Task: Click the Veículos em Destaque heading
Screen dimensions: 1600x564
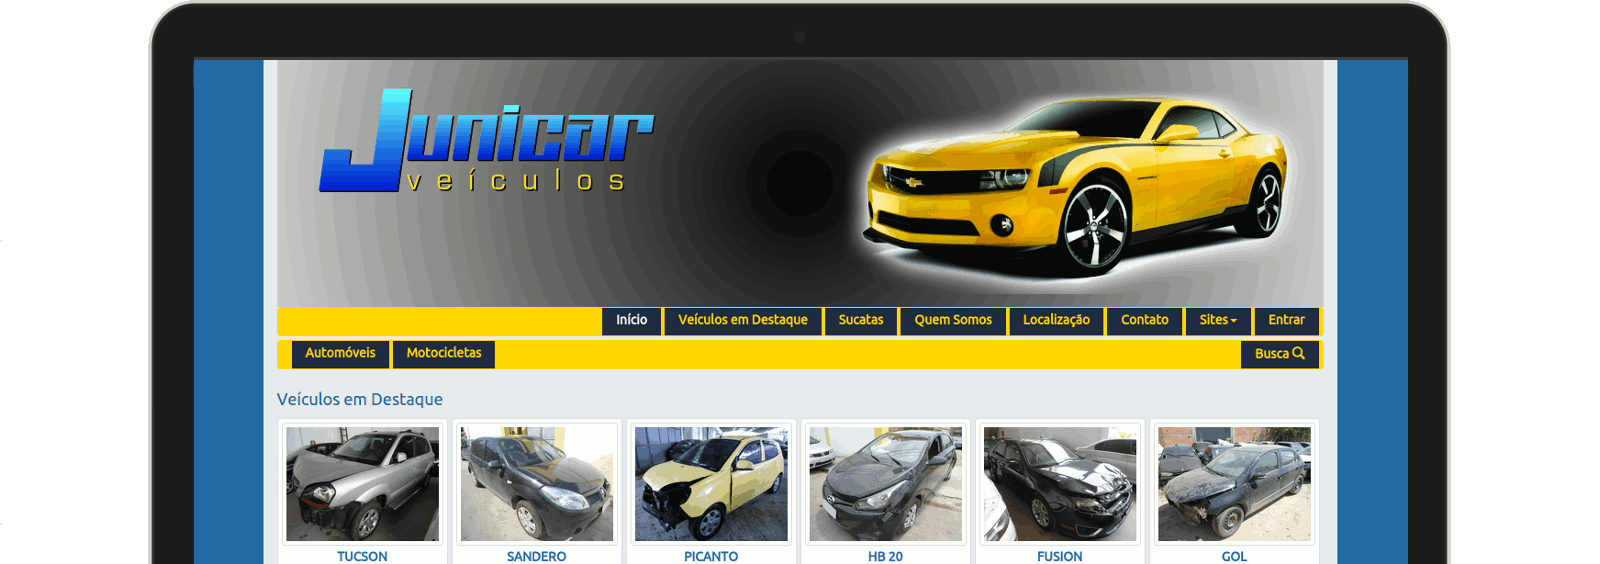Action: tap(359, 399)
